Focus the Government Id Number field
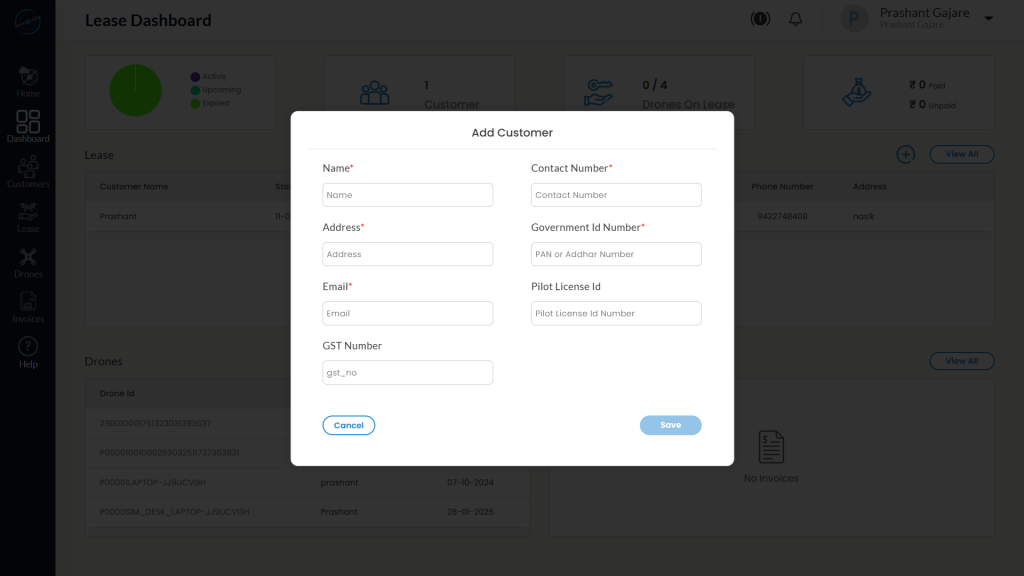 pyautogui.click(x=616, y=254)
